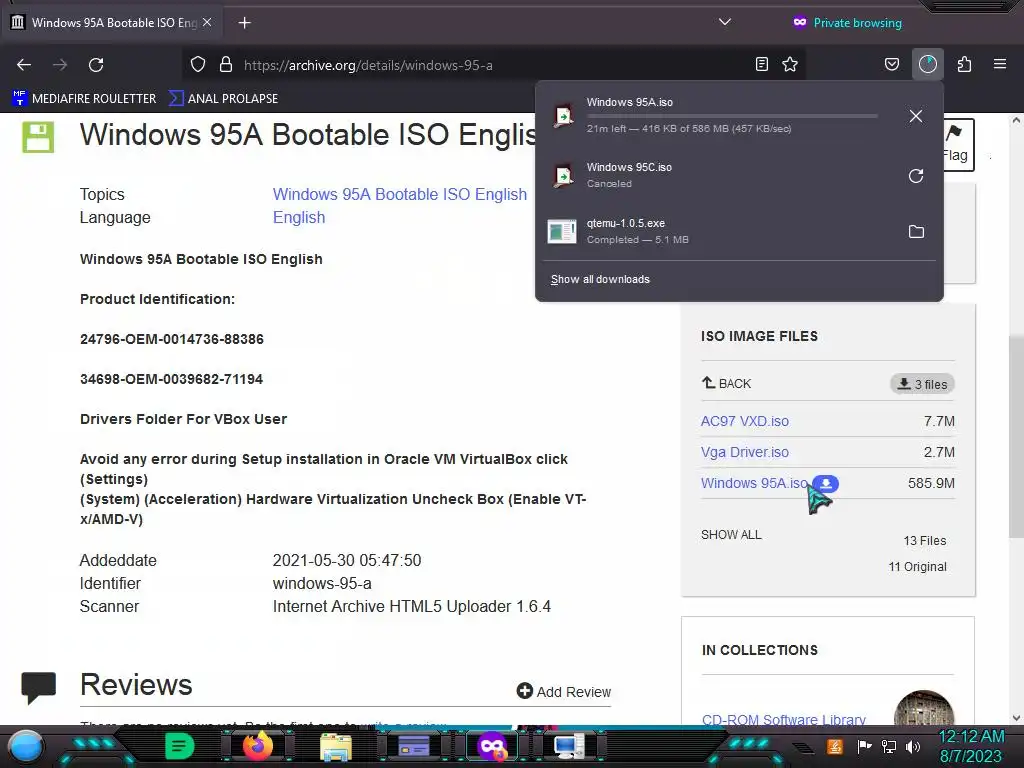Select the qtemu-1.0.5.exe download entry
This screenshot has height=768, width=1024.
718,231
